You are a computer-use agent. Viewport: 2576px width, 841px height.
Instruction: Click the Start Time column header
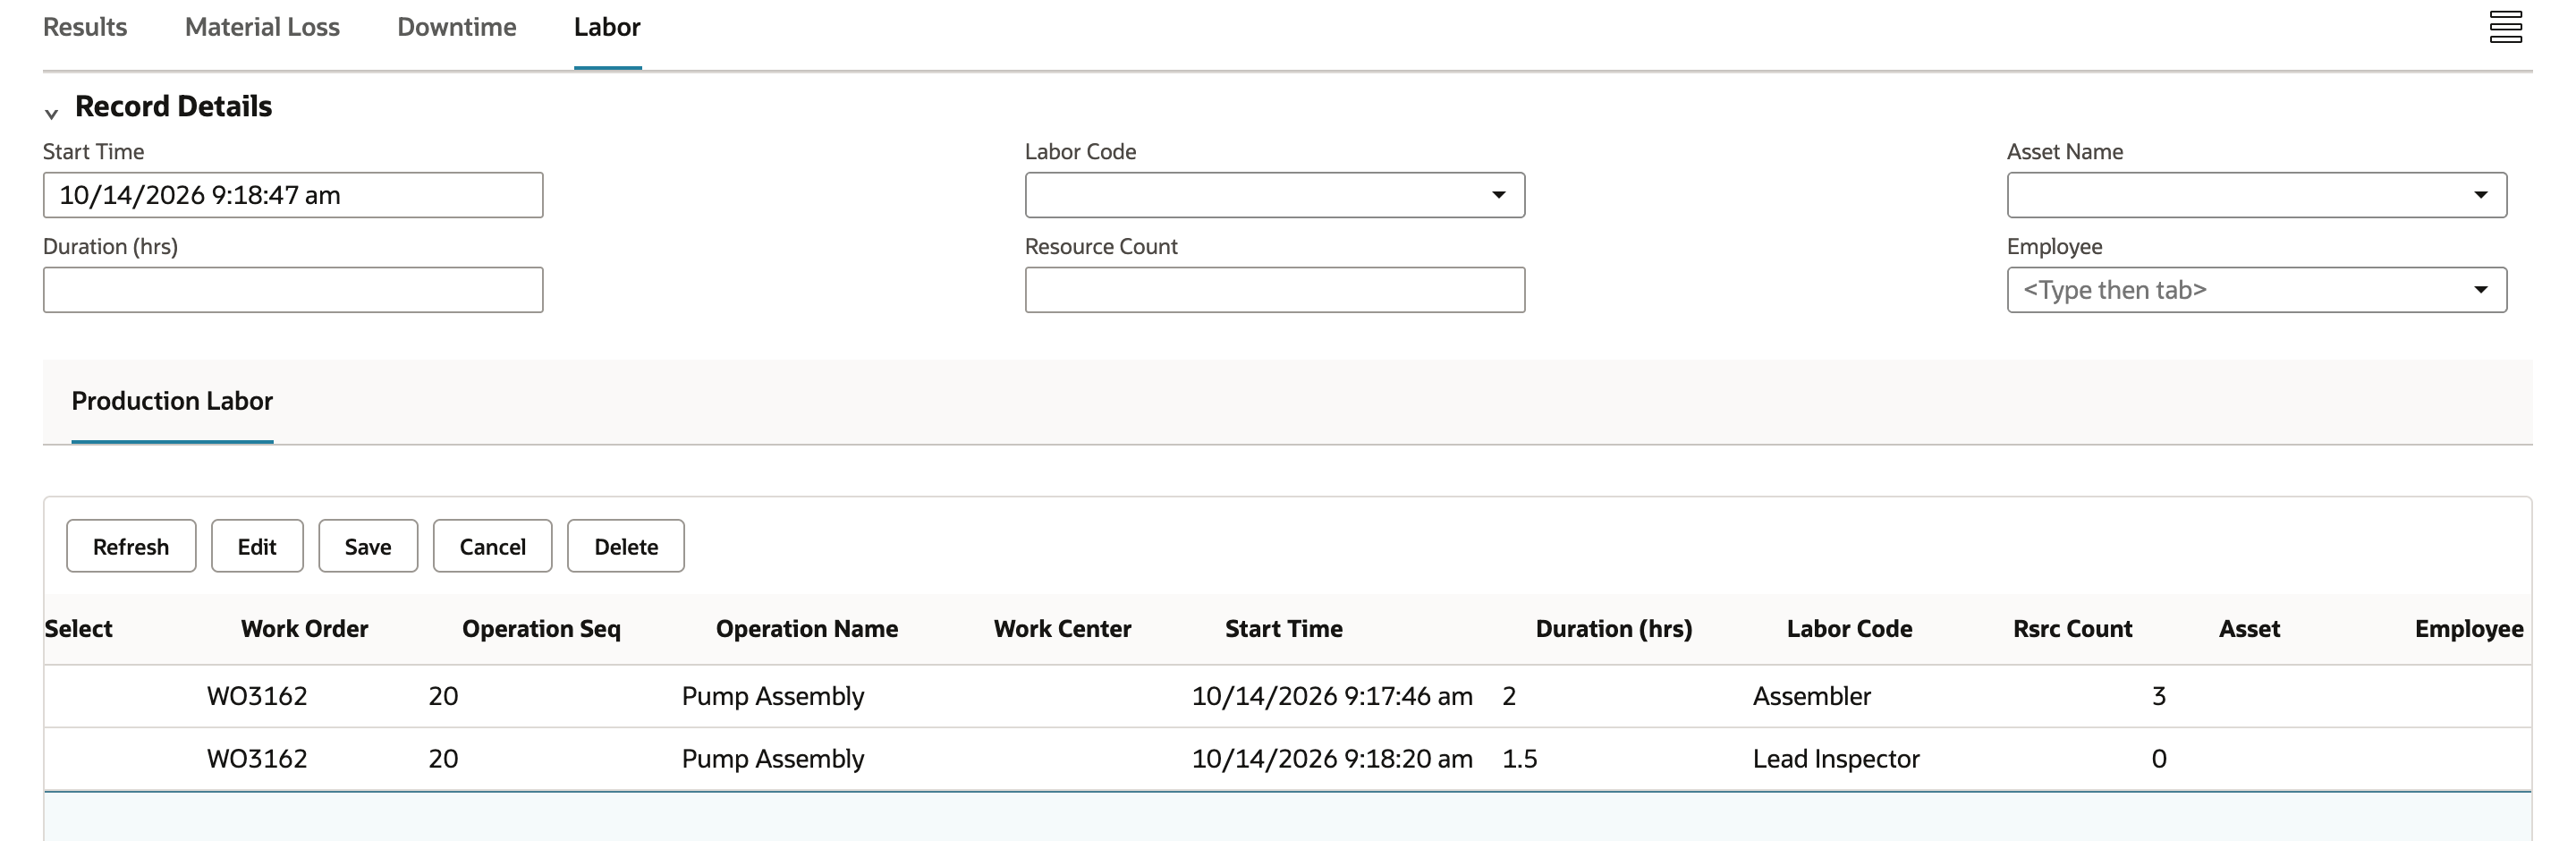(1284, 629)
